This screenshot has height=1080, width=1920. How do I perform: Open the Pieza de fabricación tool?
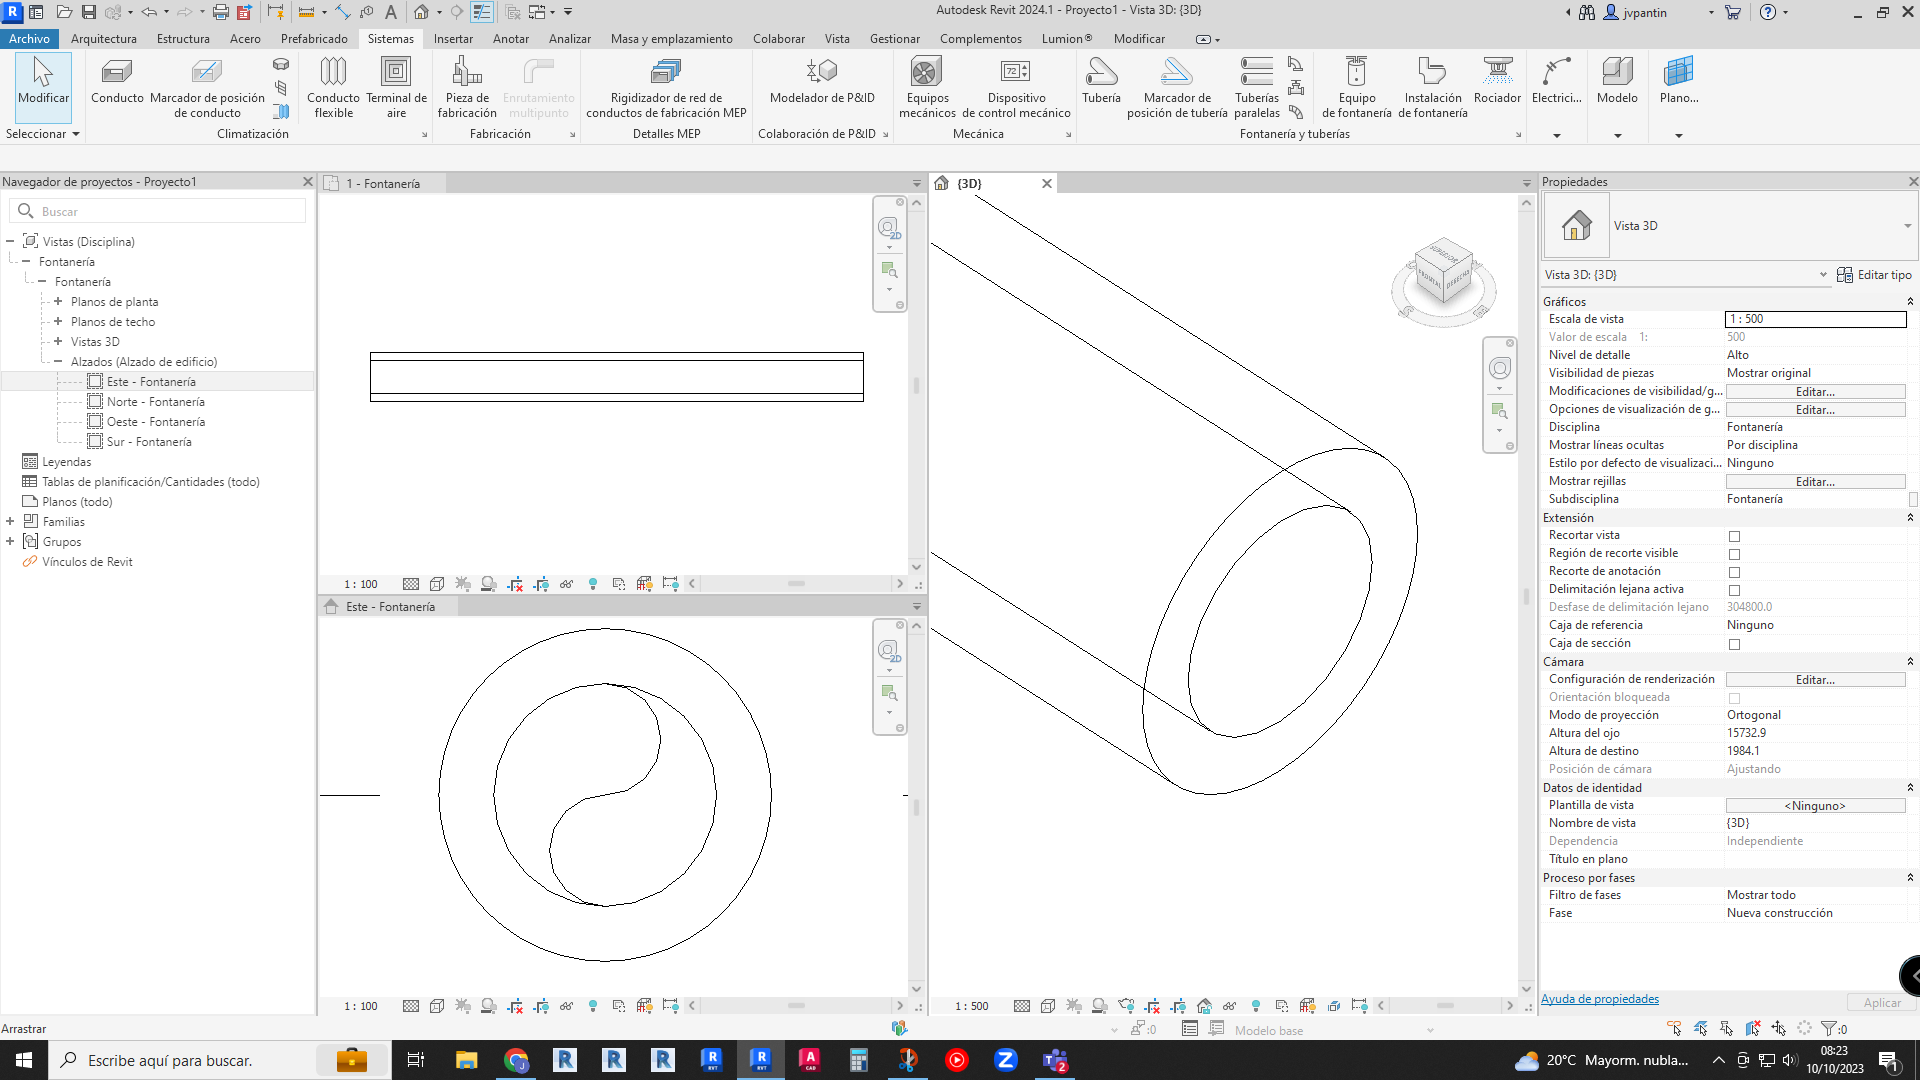coord(467,88)
